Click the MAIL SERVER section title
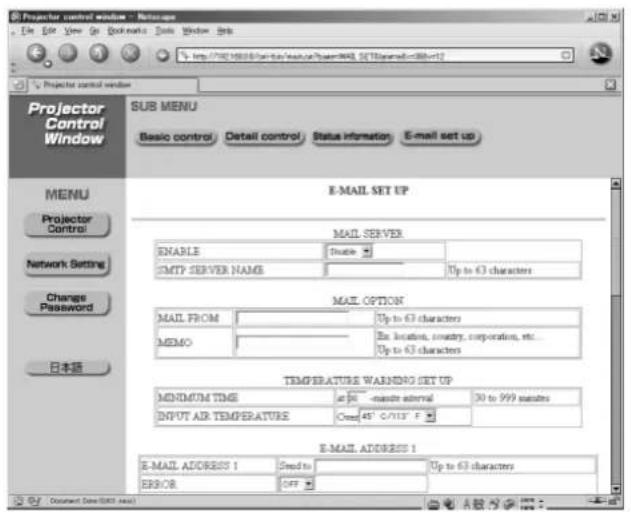 (368, 233)
